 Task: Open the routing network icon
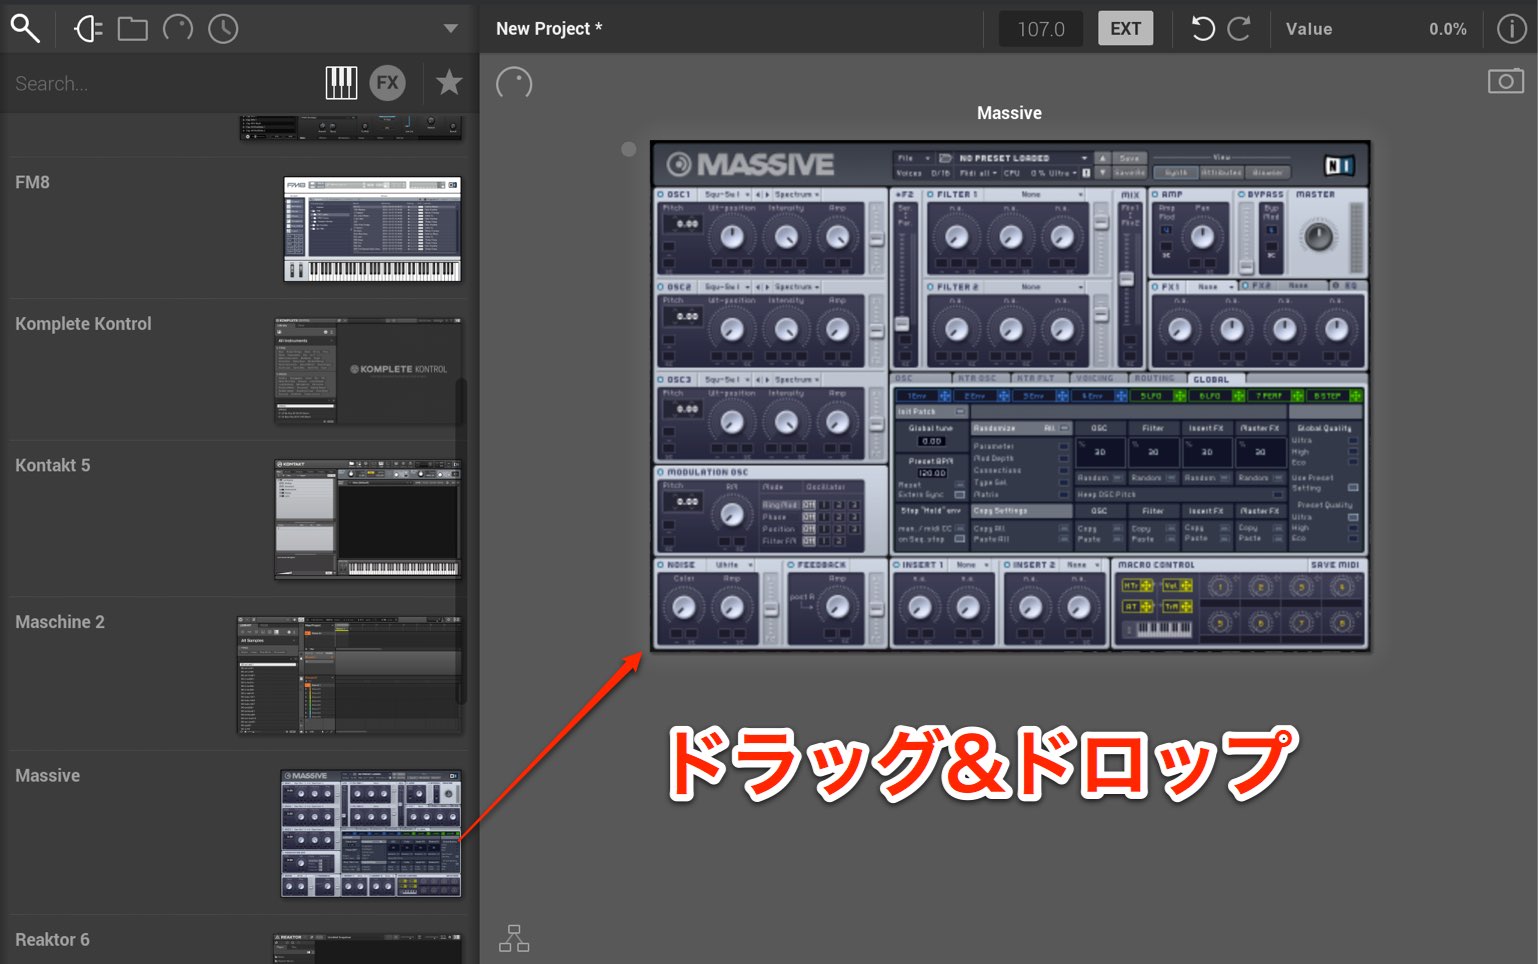pos(514,938)
